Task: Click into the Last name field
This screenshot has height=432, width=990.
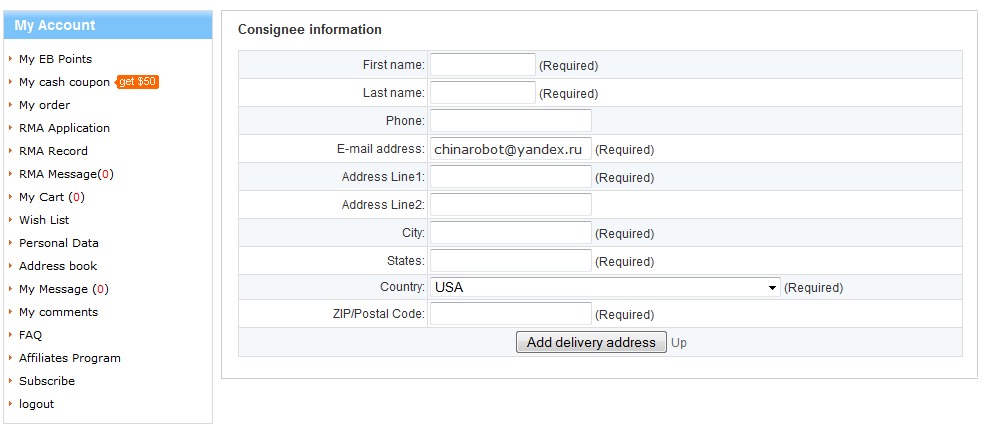Action: (x=482, y=93)
